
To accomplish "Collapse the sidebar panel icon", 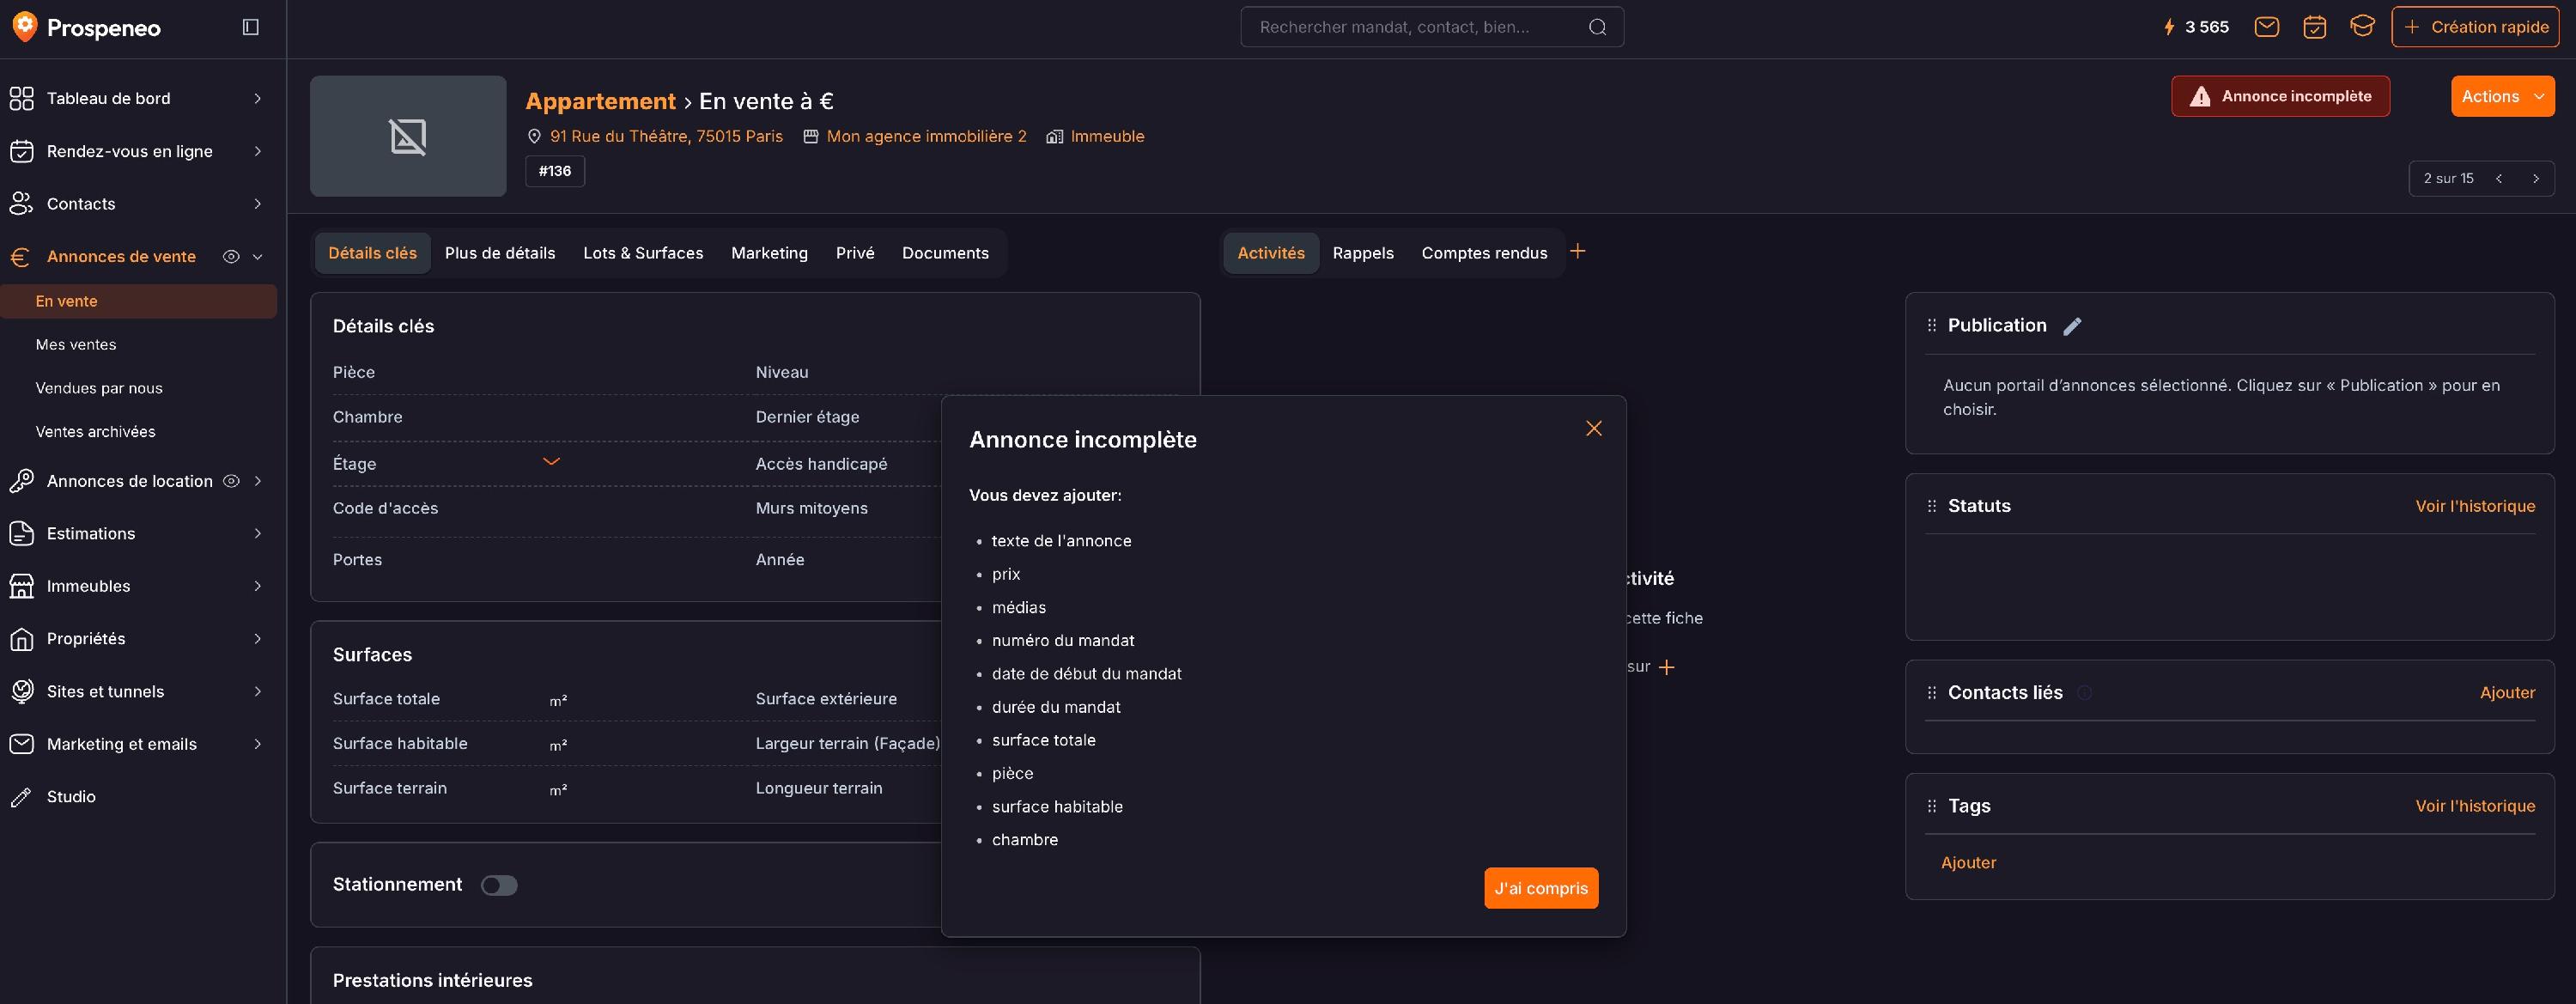I will coord(251,27).
